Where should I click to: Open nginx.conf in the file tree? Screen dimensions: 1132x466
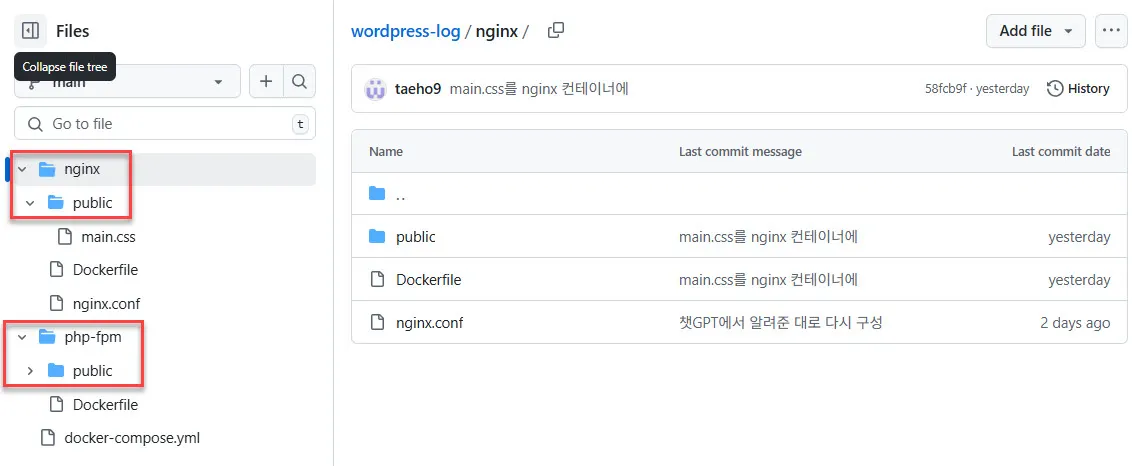click(x=106, y=303)
